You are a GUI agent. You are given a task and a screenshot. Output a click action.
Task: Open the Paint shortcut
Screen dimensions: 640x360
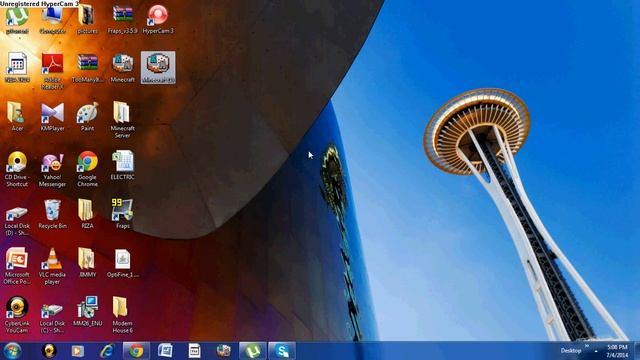[x=87, y=117]
